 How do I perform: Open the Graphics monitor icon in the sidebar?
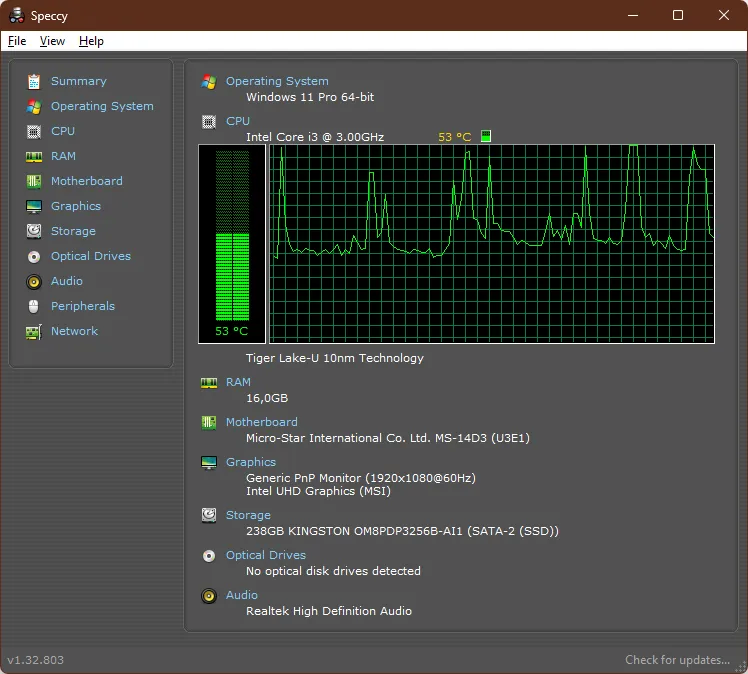(34, 206)
